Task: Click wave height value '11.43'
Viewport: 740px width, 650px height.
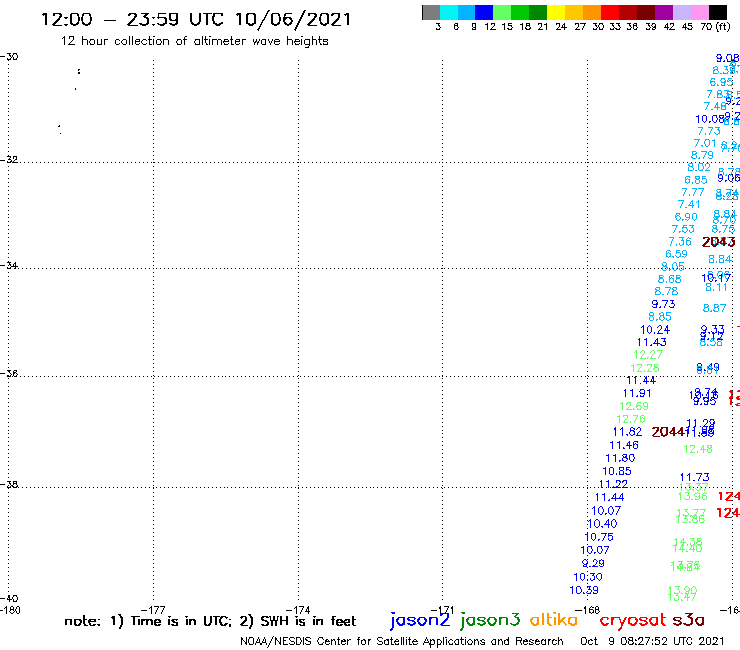Action: [x=652, y=342]
